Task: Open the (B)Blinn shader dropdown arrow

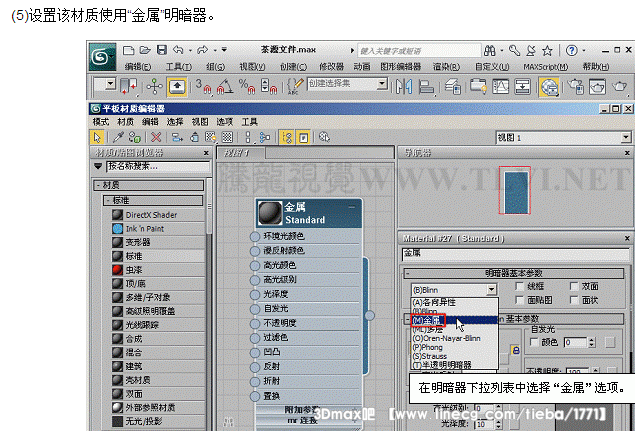Action: (x=491, y=290)
